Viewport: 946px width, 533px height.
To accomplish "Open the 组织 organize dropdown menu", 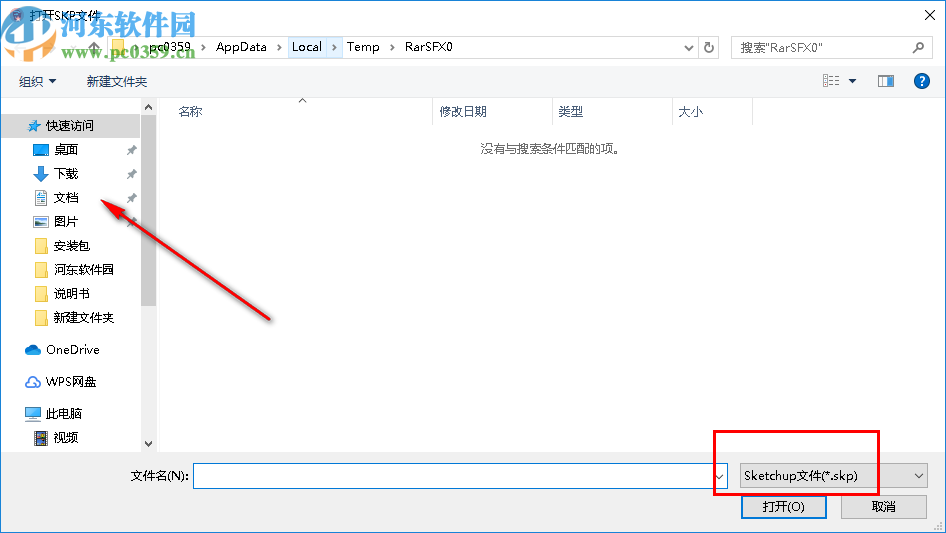I will [x=37, y=81].
